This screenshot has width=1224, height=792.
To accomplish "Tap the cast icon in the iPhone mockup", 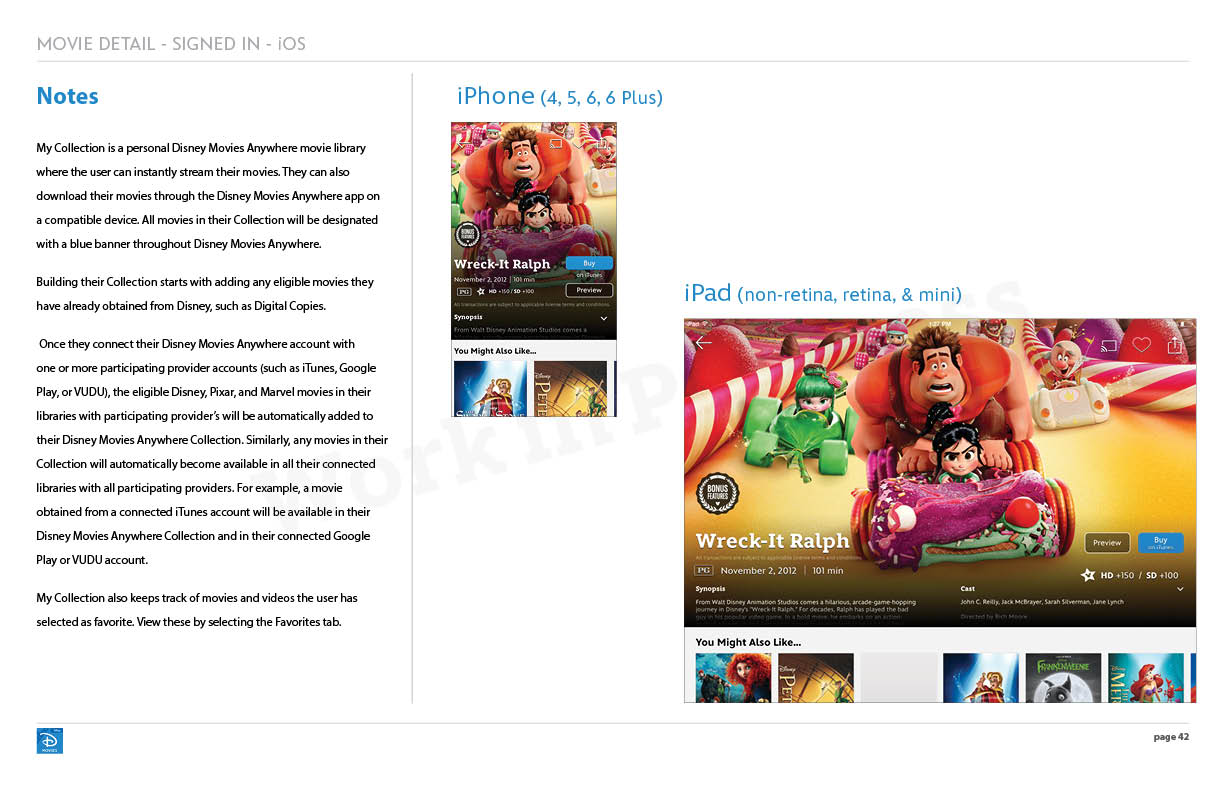I will (x=557, y=145).
